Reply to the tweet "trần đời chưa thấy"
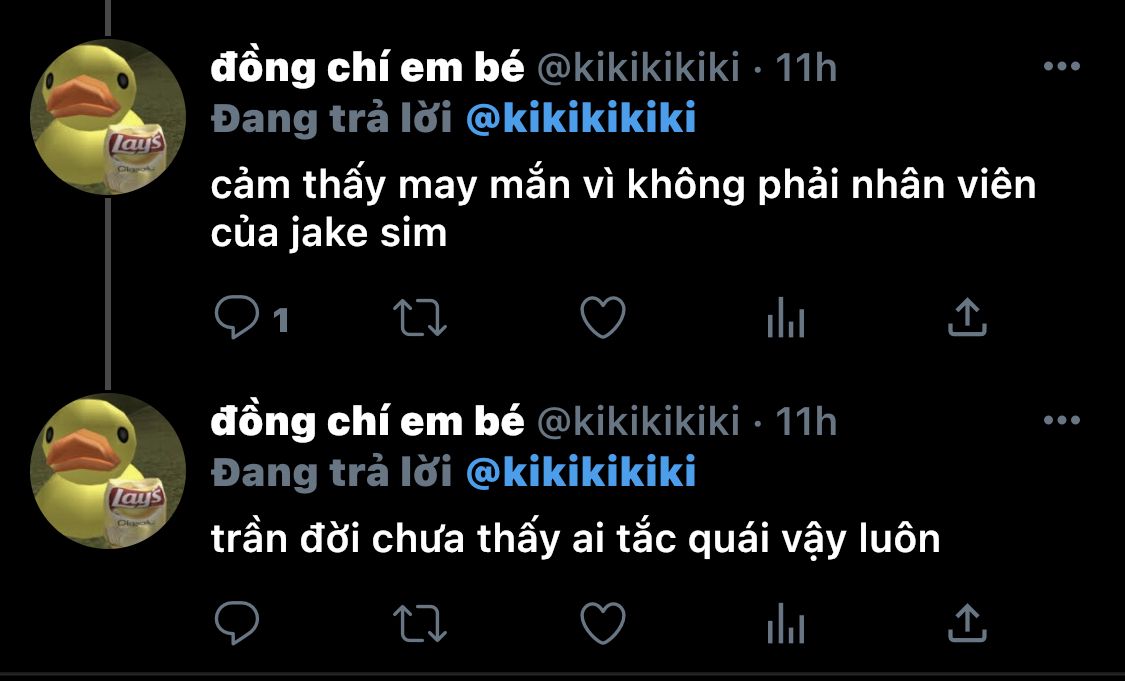 pyautogui.click(x=237, y=623)
